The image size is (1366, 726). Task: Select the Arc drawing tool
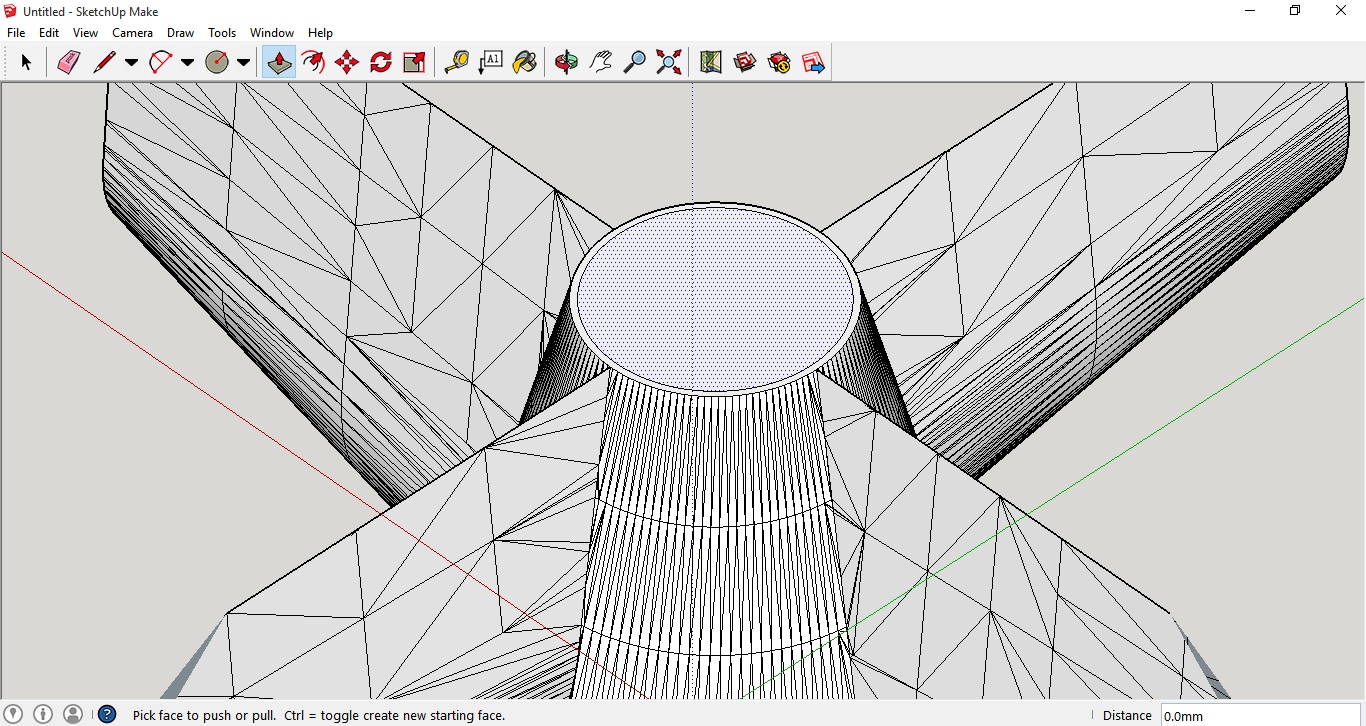(x=160, y=62)
